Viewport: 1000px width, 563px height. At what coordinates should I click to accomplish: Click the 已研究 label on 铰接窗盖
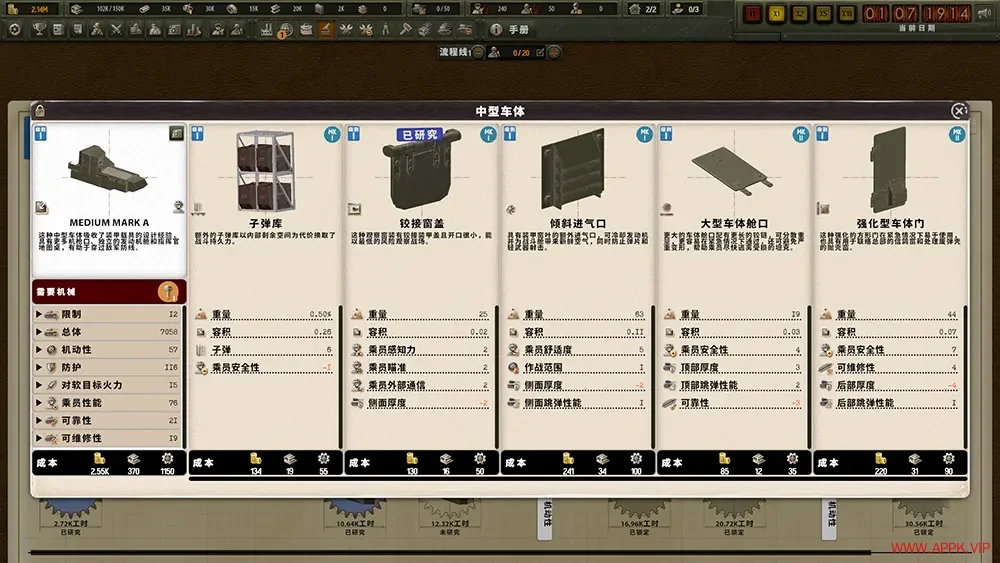(421, 134)
